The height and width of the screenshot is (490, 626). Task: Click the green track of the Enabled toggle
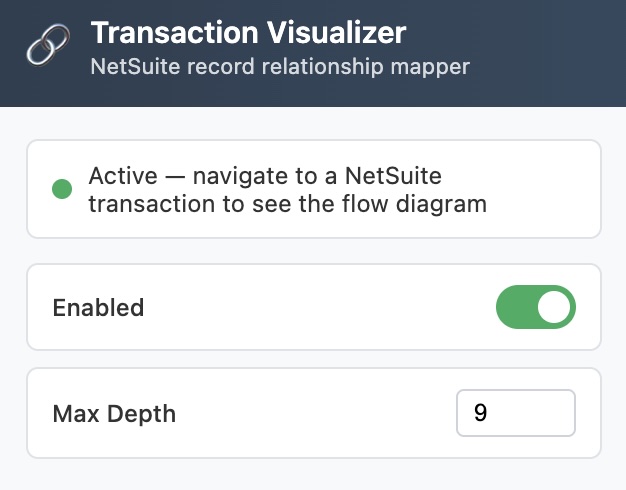pos(515,307)
